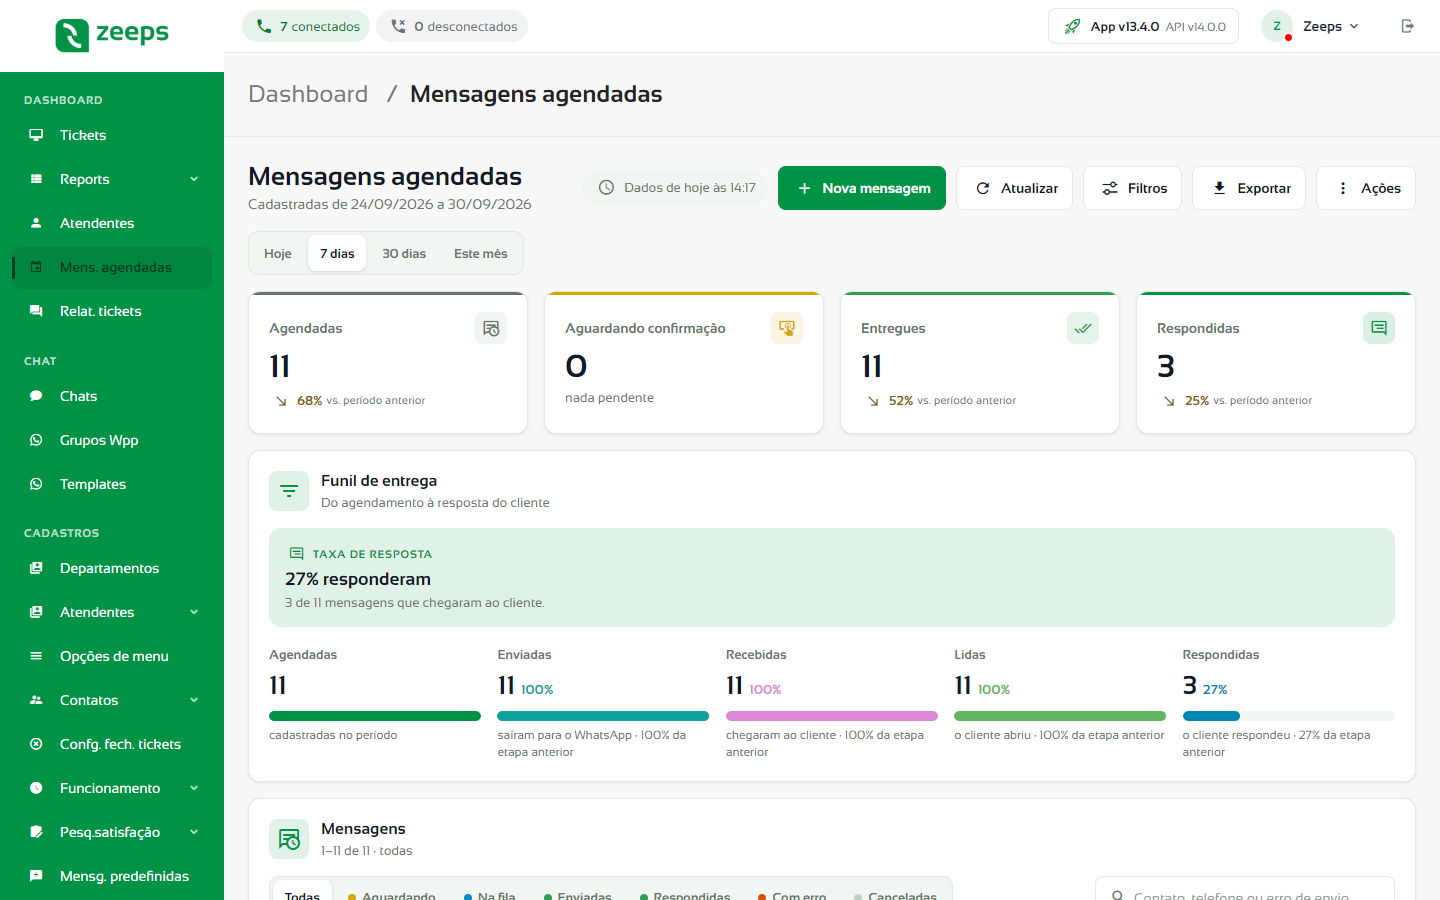
Task: Expand the Atendentes submenu chevron under Cadastros
Action: (194, 612)
